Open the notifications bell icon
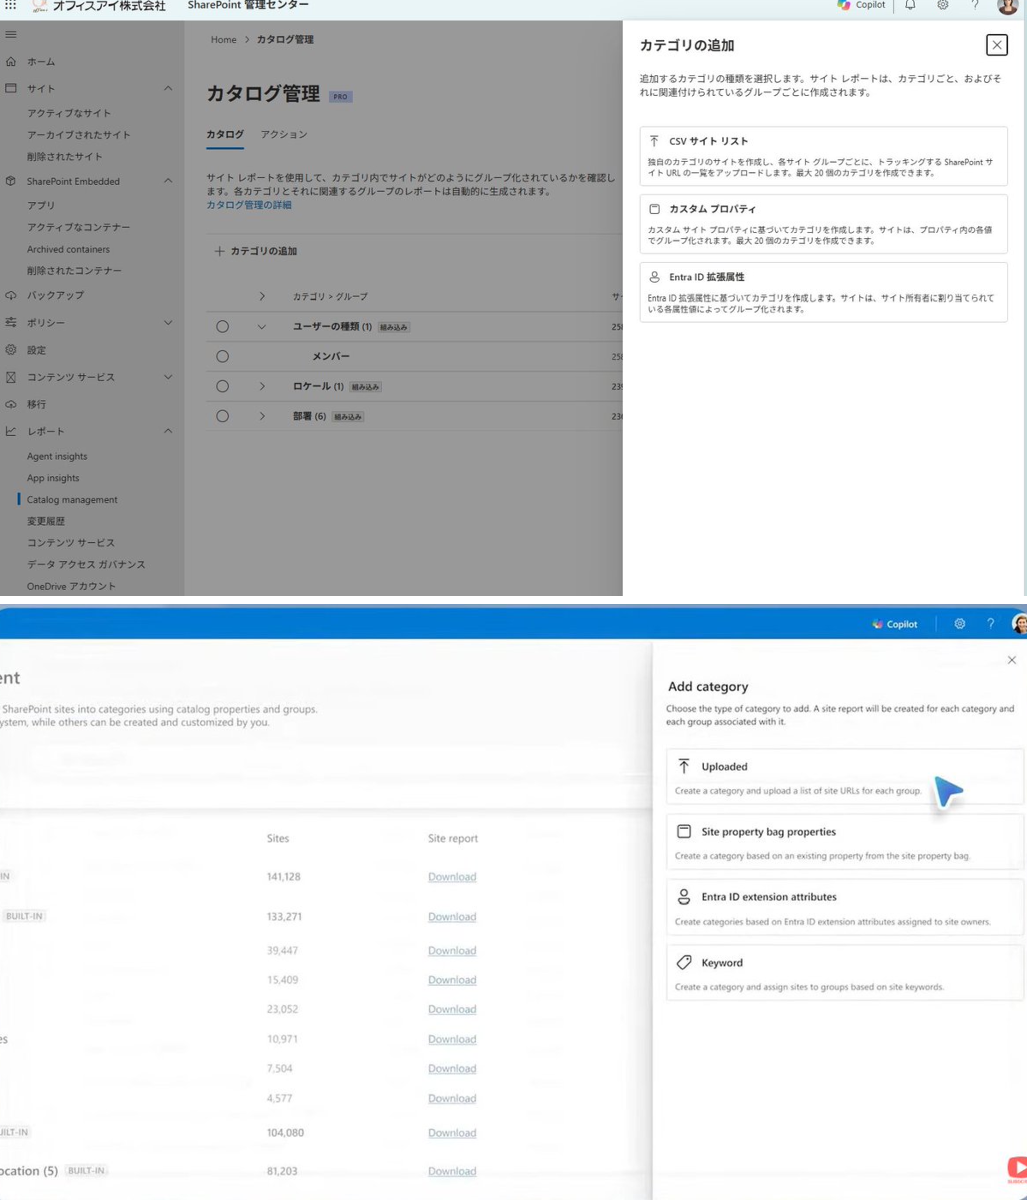Screen dimensions: 1027x1200 (911, 6)
